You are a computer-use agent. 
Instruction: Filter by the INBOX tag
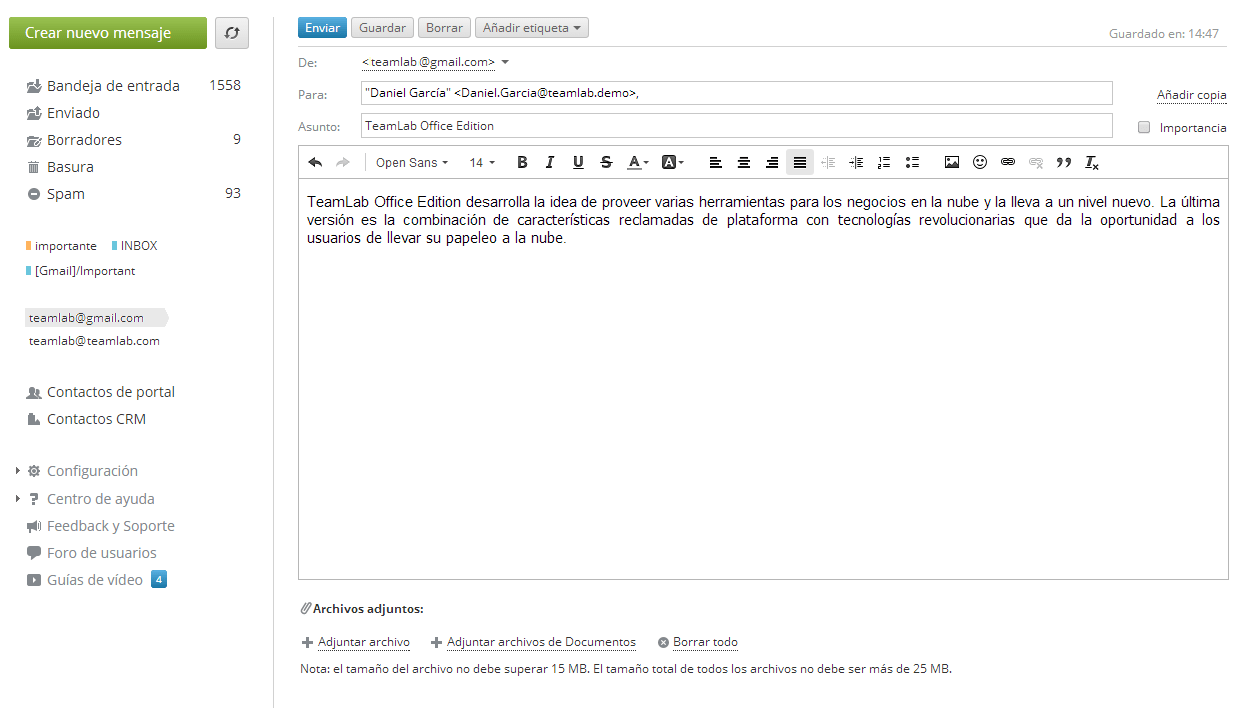[x=134, y=246]
